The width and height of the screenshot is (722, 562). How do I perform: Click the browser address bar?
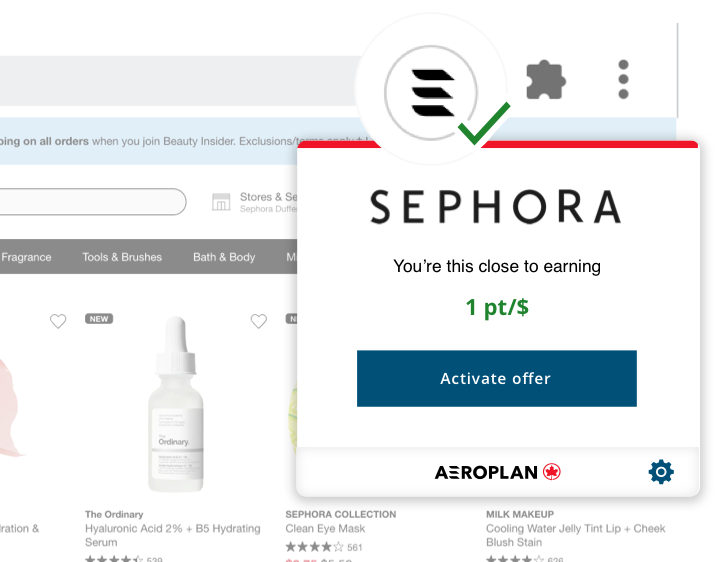[180, 81]
